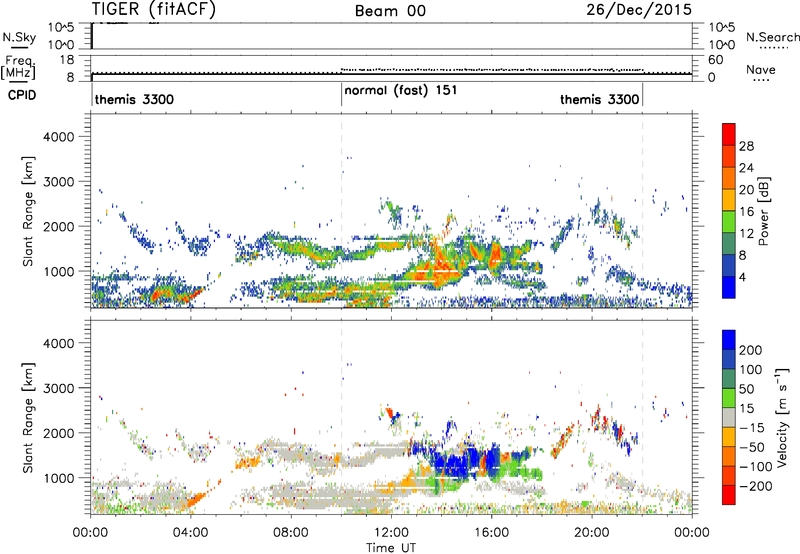Click the 1000 tick on the velocity plot's range axis
800x554 pixels.
(x=59, y=478)
